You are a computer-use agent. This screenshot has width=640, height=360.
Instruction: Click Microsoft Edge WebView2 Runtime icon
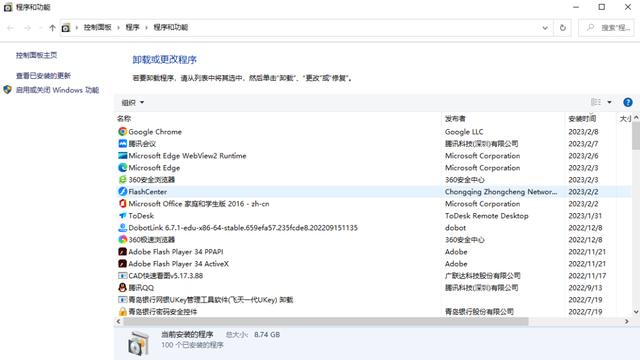[x=122, y=156]
